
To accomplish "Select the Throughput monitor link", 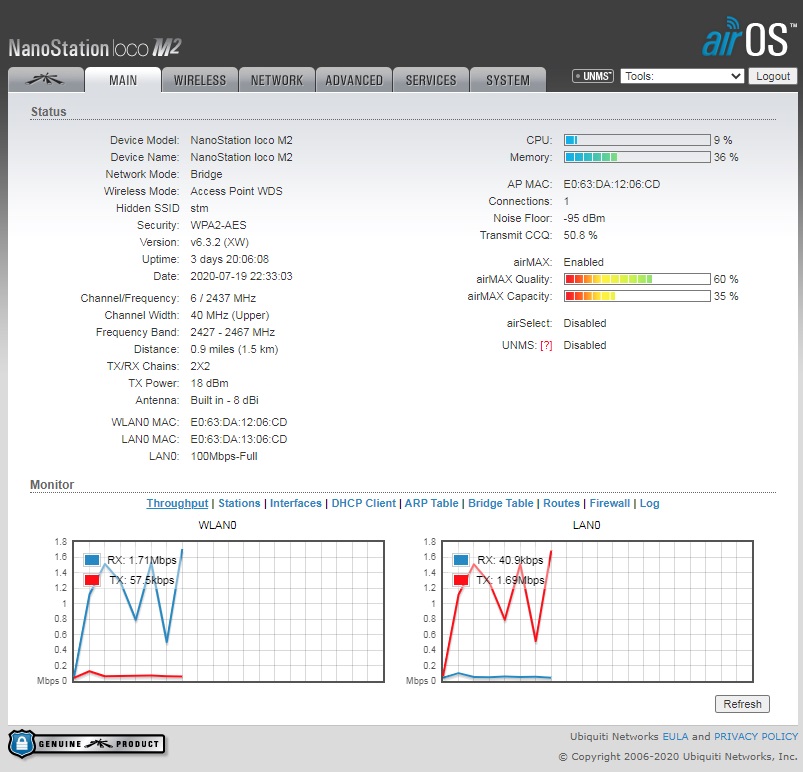I will [177, 503].
